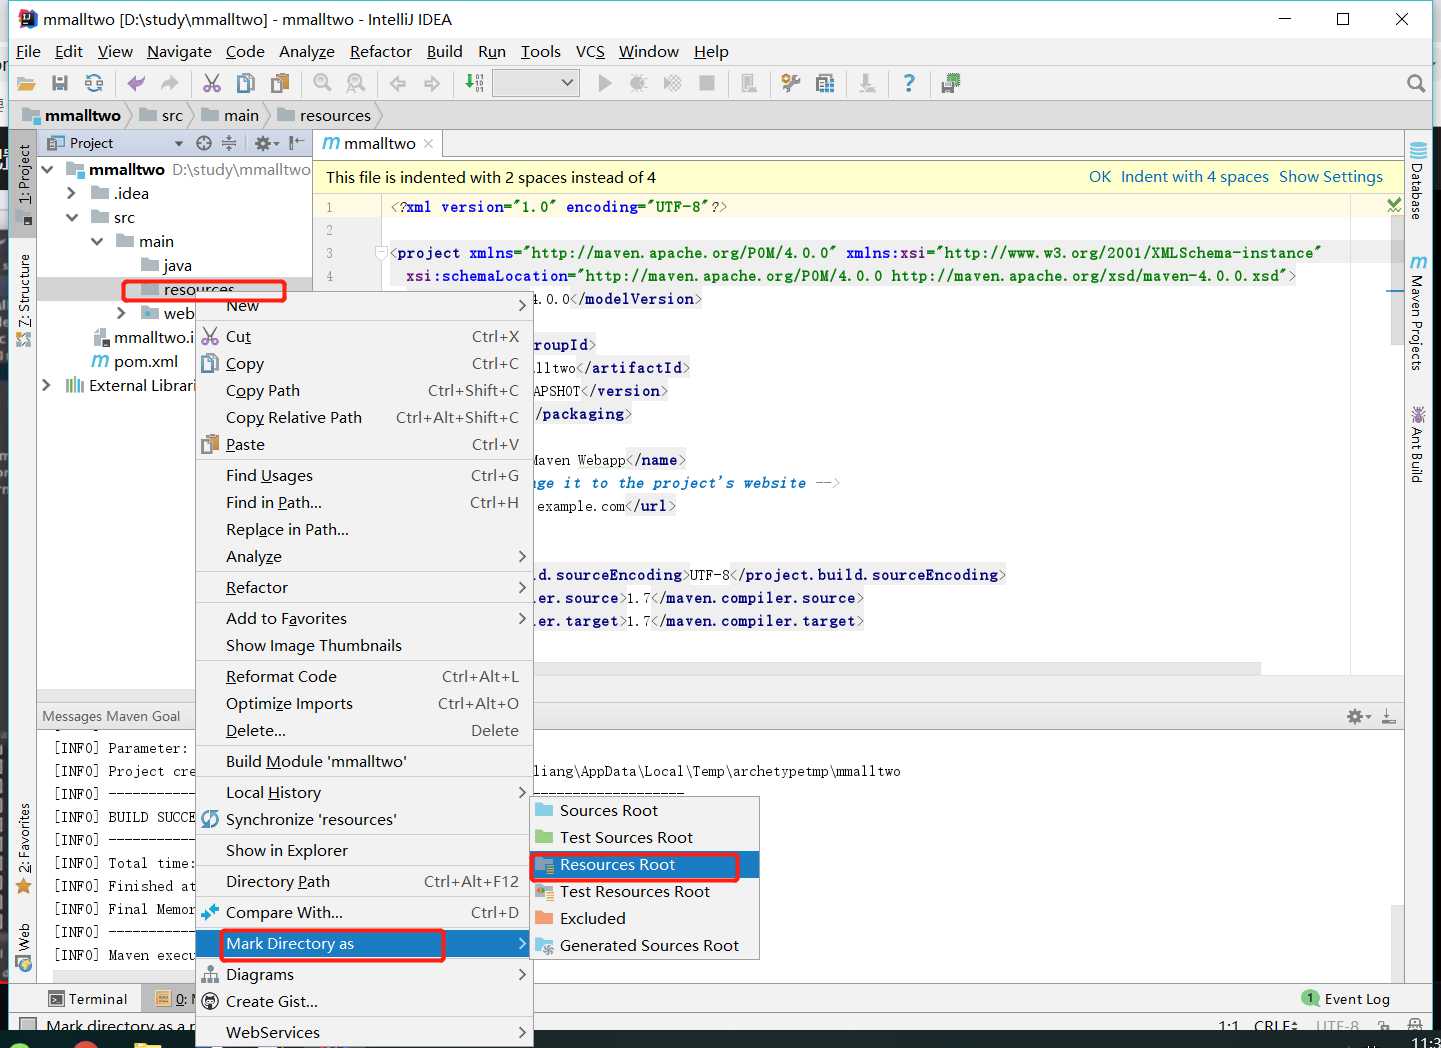Select java folder in project tree
Image resolution: width=1441 pixels, height=1048 pixels.
[x=167, y=265]
